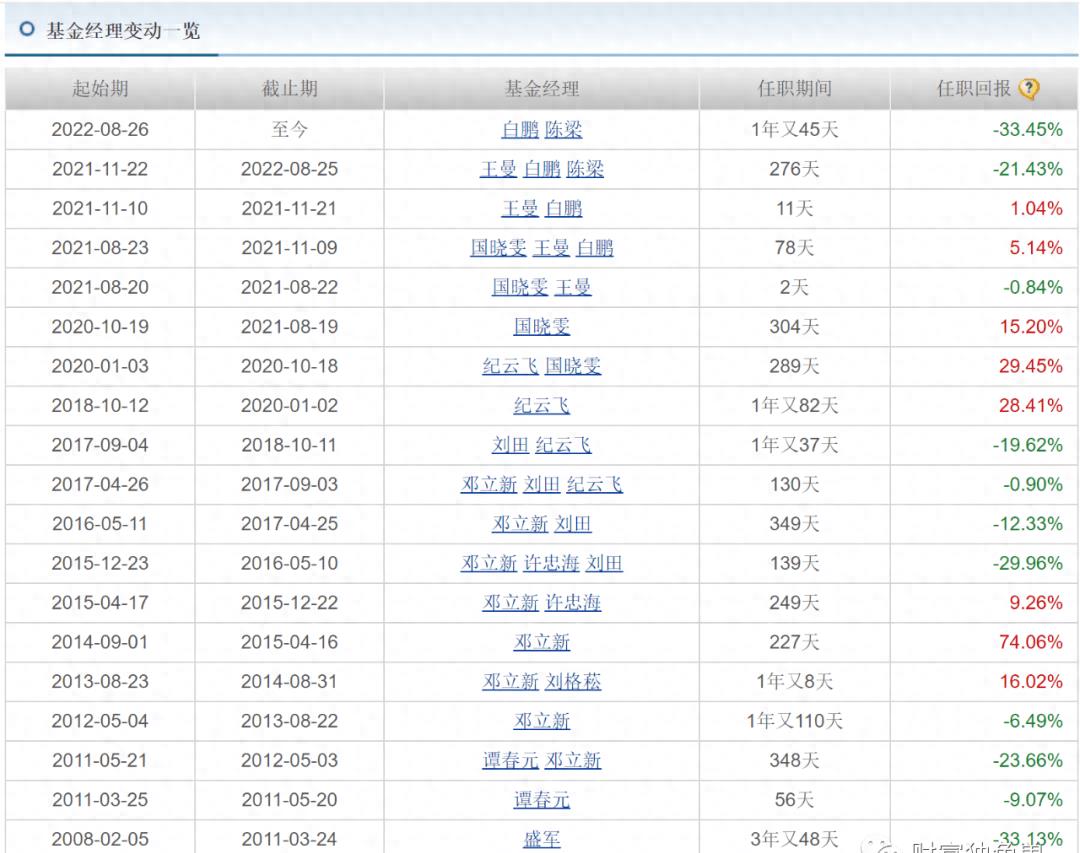Open 刘田 profile in the 2017-09-04 row
Screen dimensions: 1080x853
click(510, 444)
